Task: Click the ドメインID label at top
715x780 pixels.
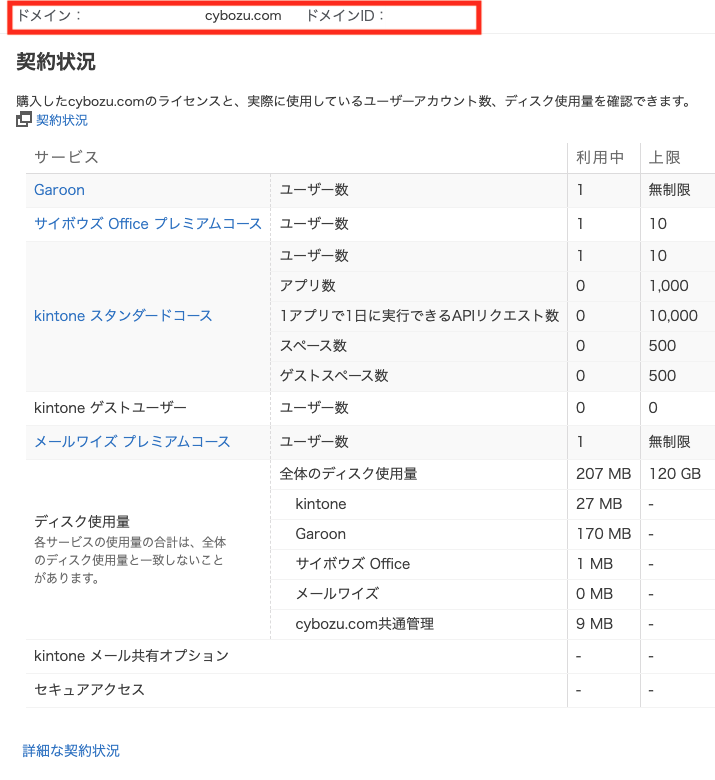Action: [x=345, y=16]
